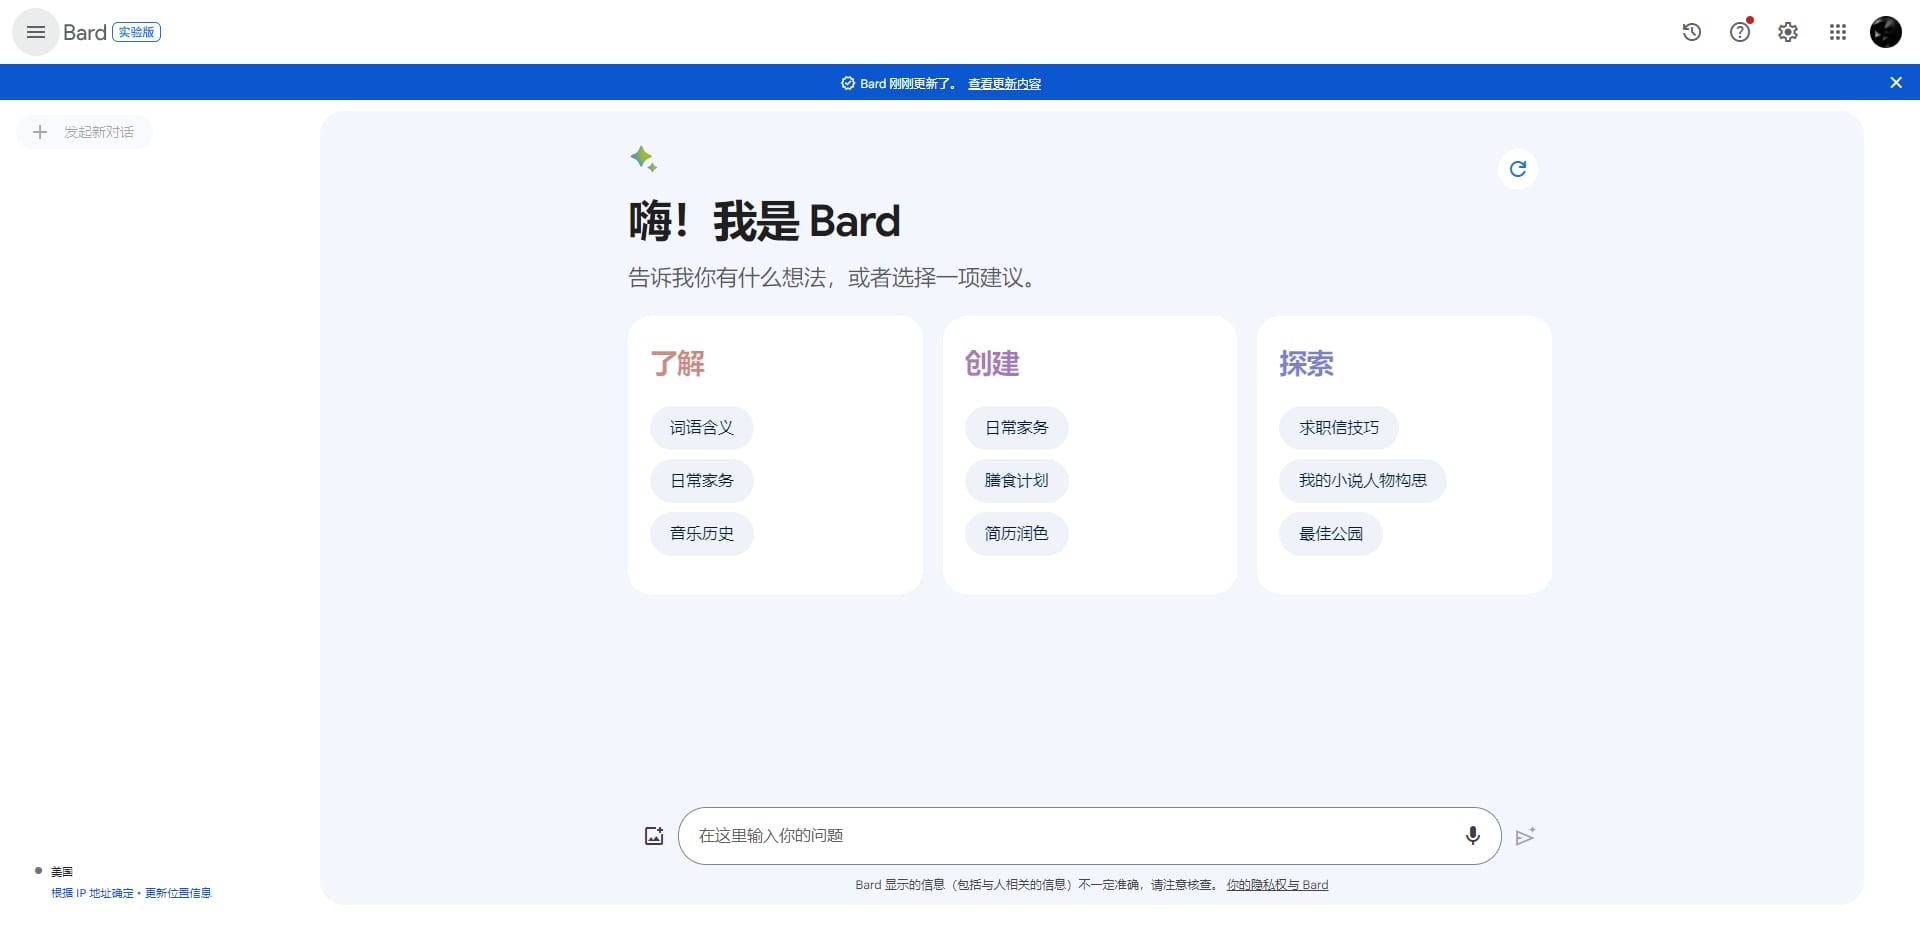The width and height of the screenshot is (1920, 929).
Task: Click the upload image icon
Action: pyautogui.click(x=654, y=836)
